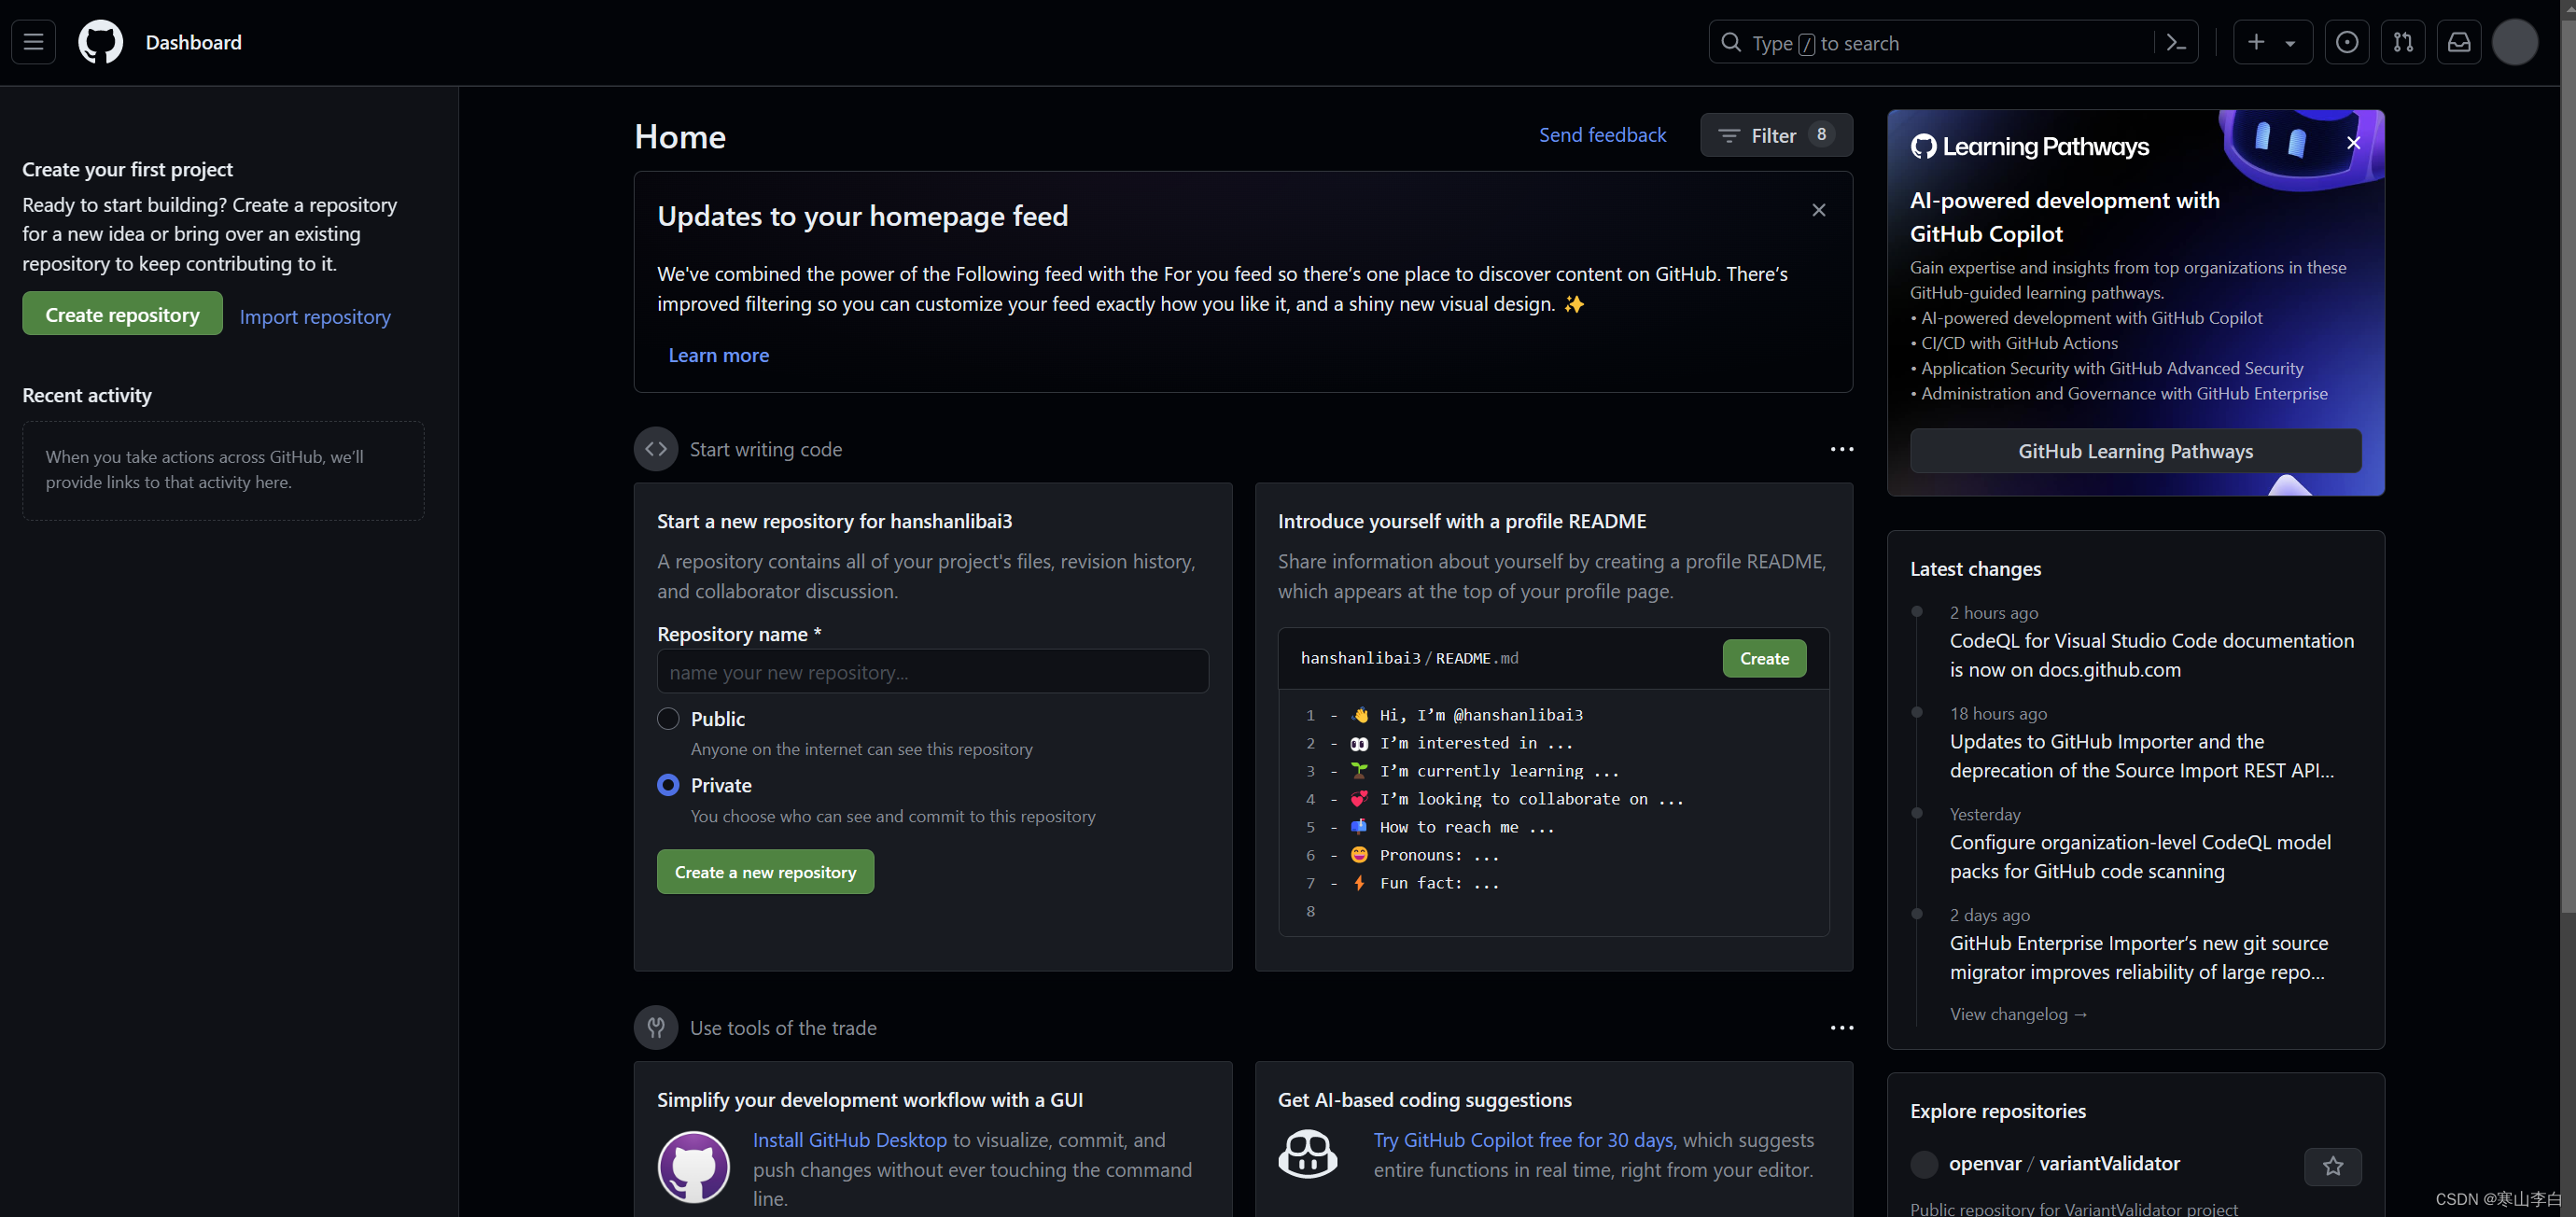The width and height of the screenshot is (2576, 1217).
Task: Click the View changelog link
Action: [x=2018, y=1014]
